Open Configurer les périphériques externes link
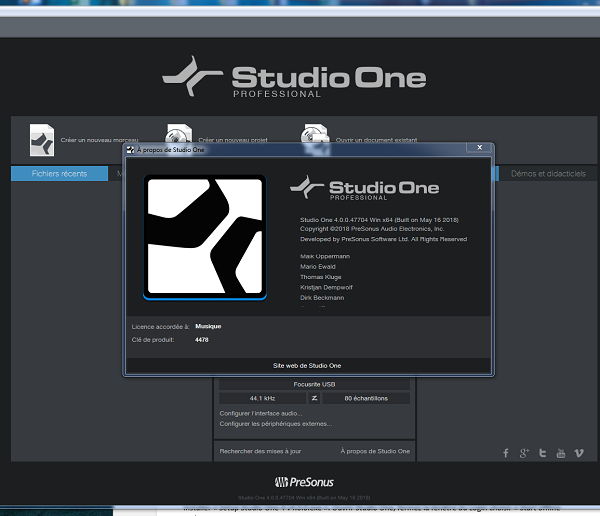This screenshot has height=516, width=600. tap(276, 424)
